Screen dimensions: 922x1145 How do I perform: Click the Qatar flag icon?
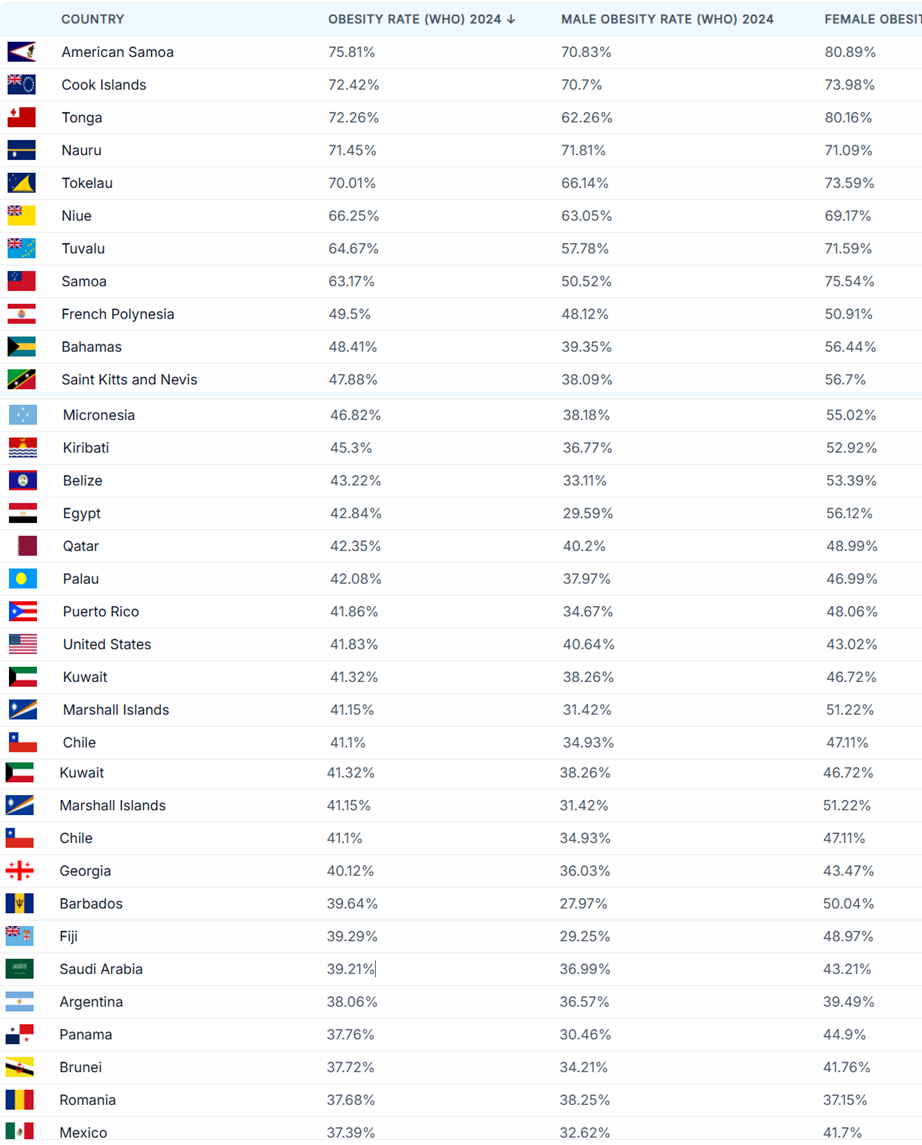(x=27, y=546)
